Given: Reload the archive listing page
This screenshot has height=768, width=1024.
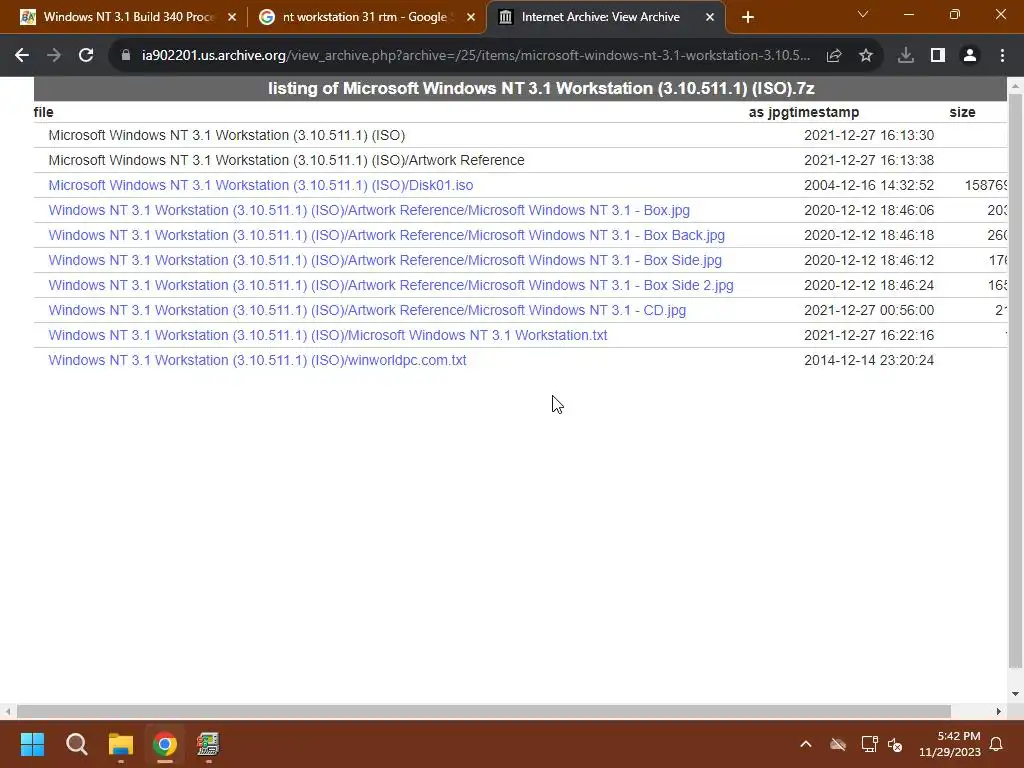Looking at the screenshot, I should pyautogui.click(x=86, y=56).
